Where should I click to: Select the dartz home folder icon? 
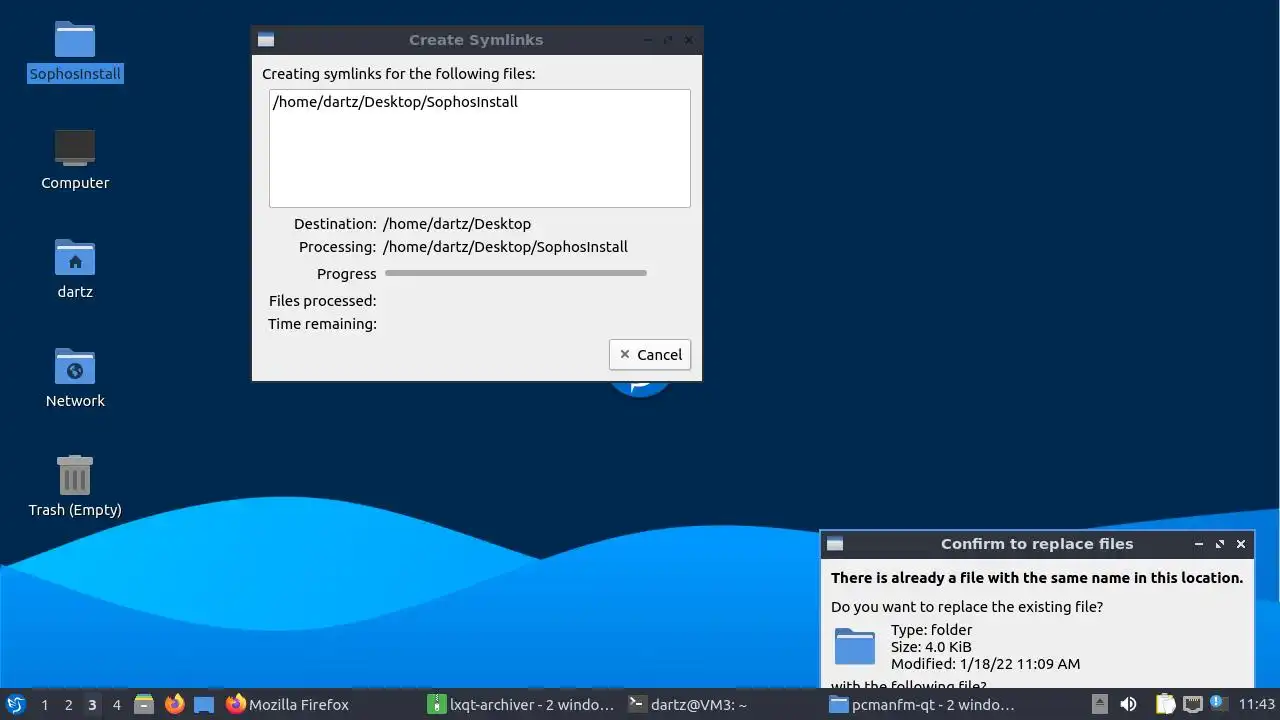point(75,269)
